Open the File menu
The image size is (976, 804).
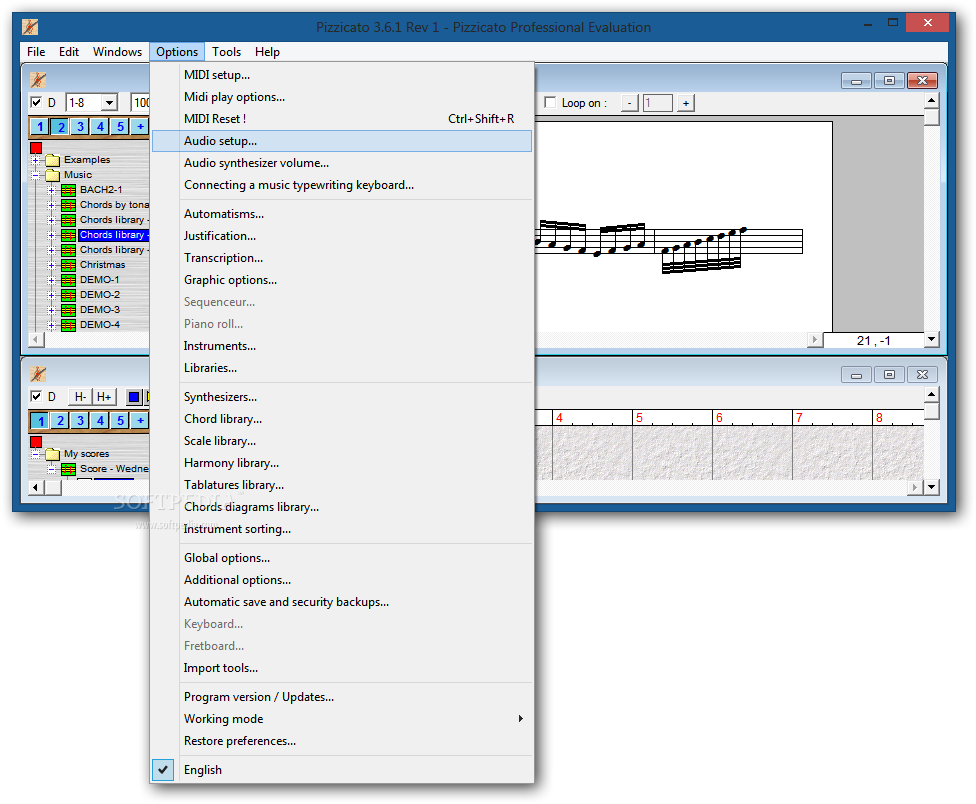[x=36, y=52]
